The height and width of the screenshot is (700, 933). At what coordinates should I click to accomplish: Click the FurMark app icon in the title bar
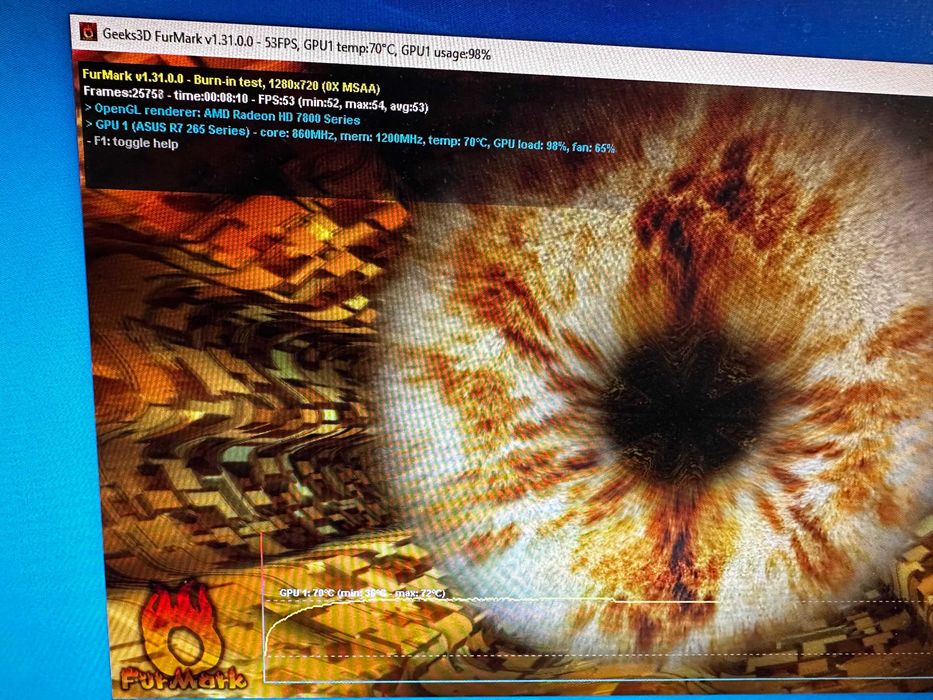pos(89,31)
